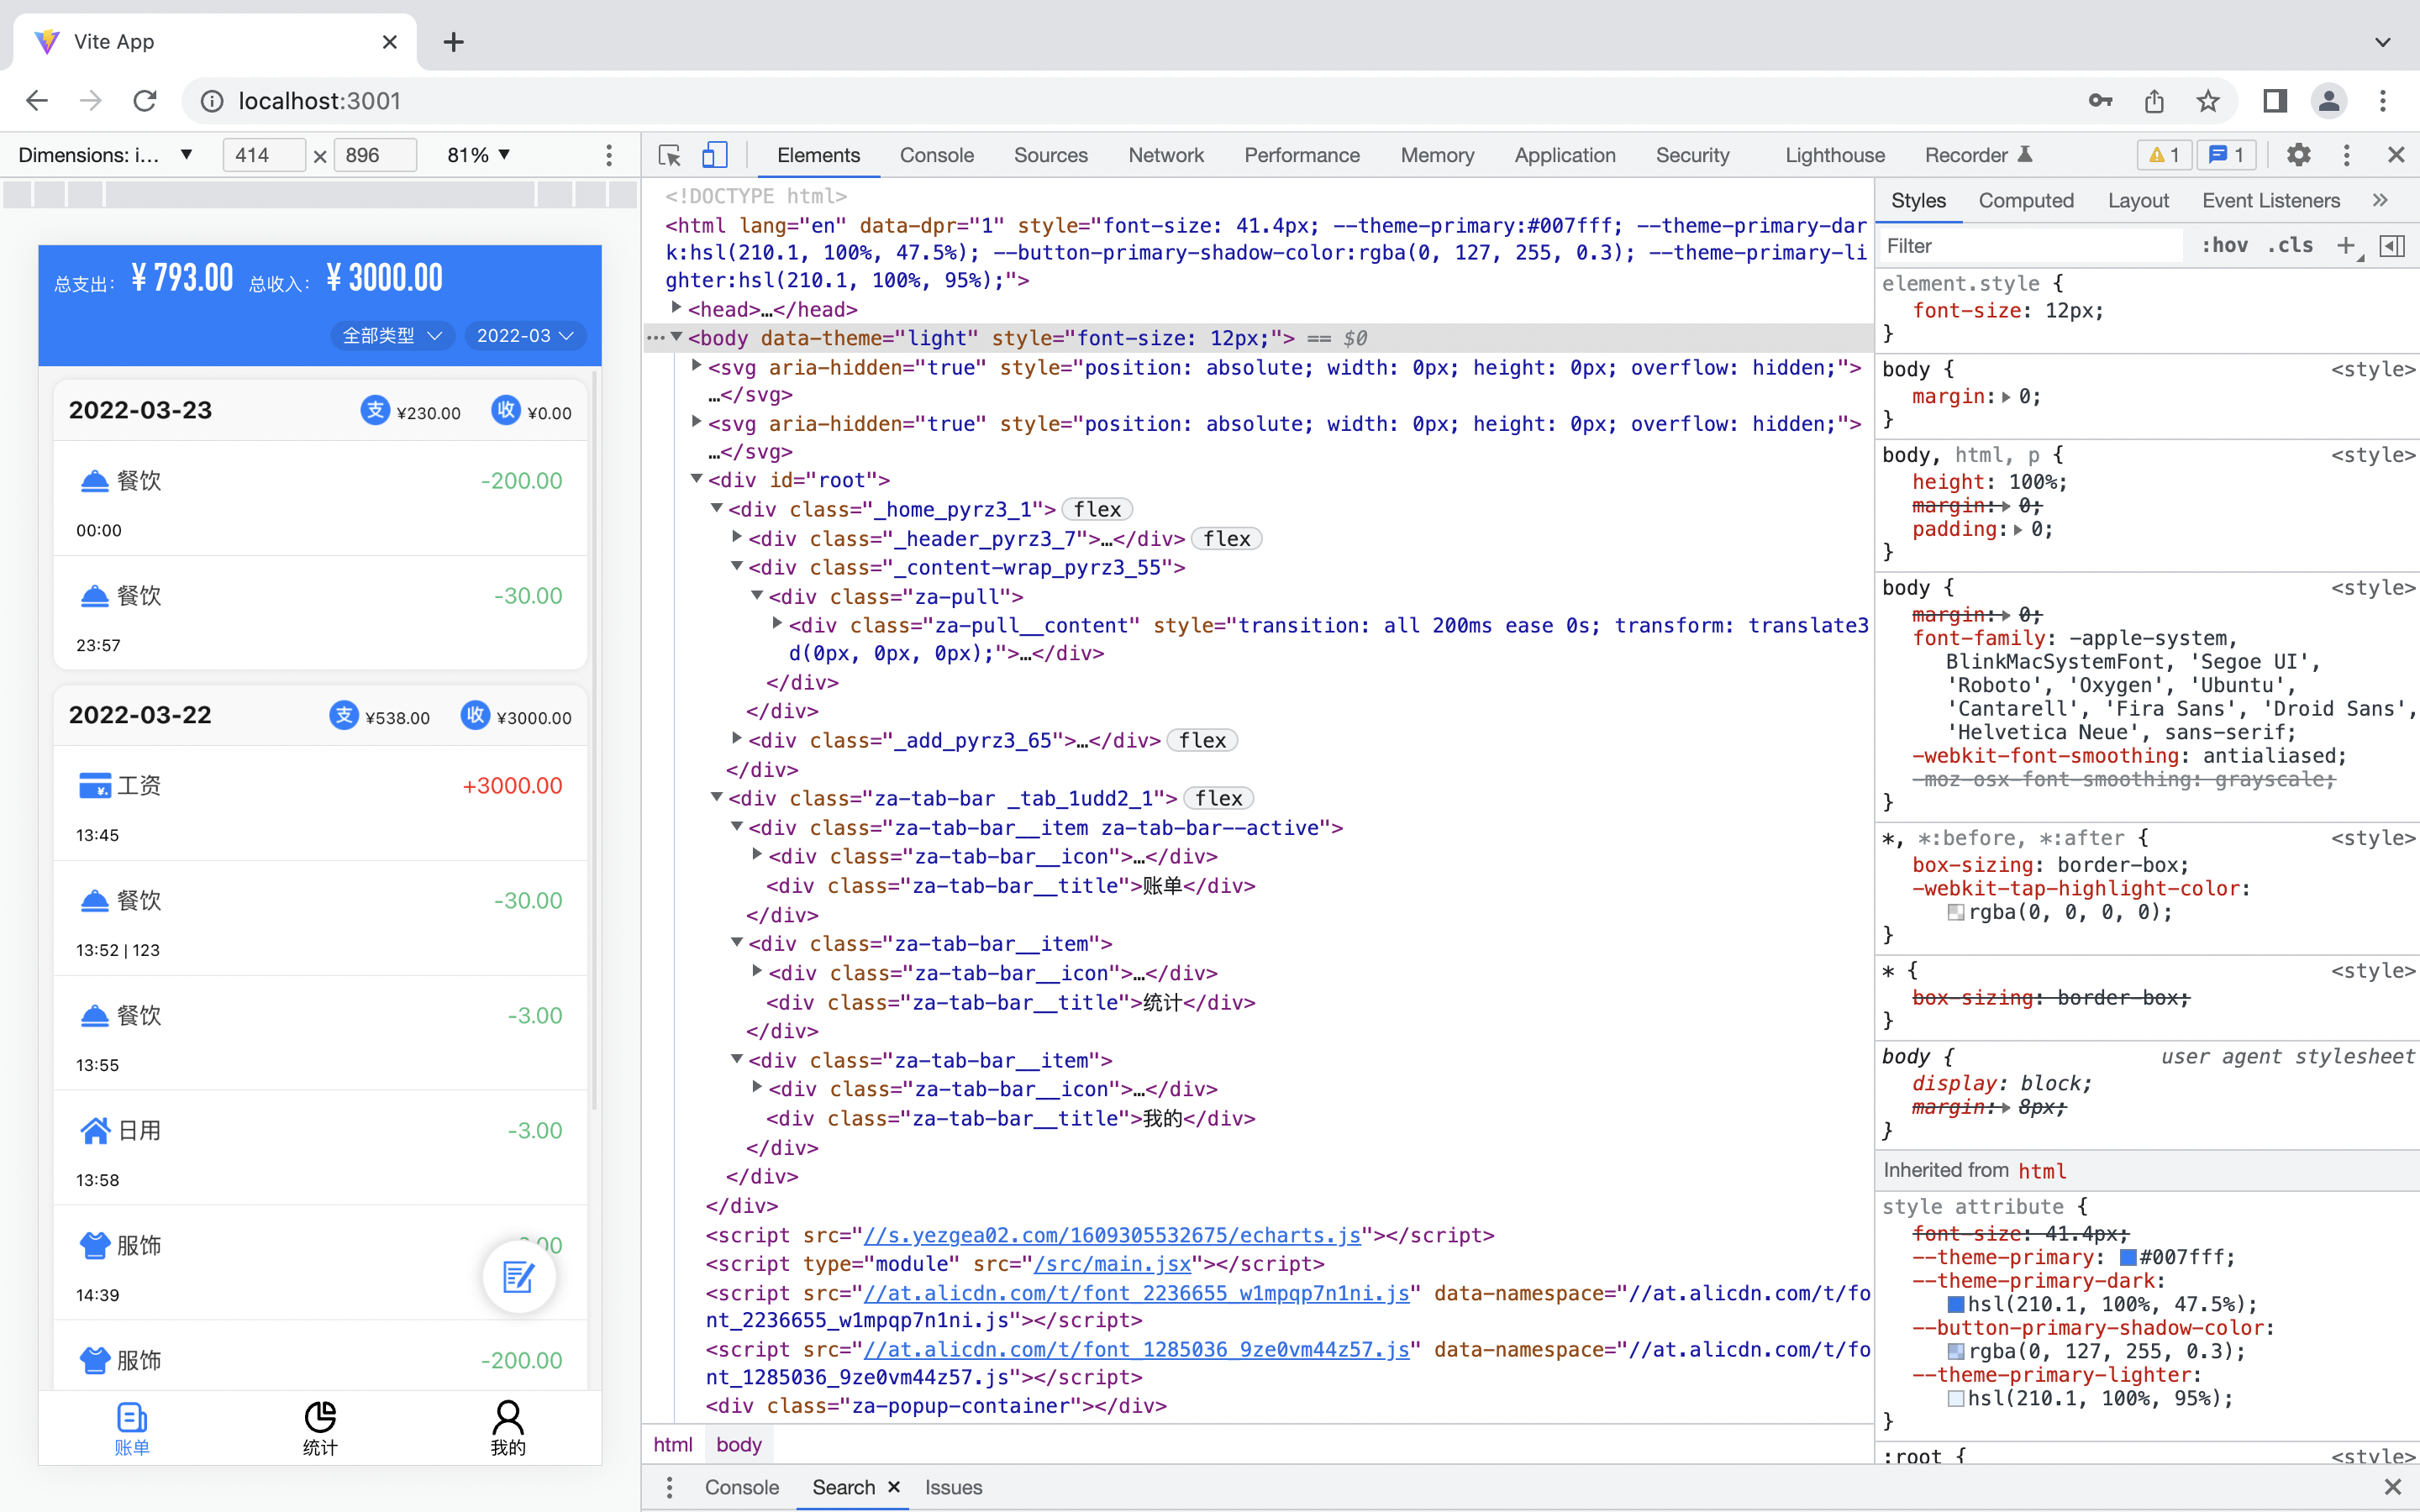
Task: Show more Styles pane tabs chevron
Action: (x=2380, y=200)
